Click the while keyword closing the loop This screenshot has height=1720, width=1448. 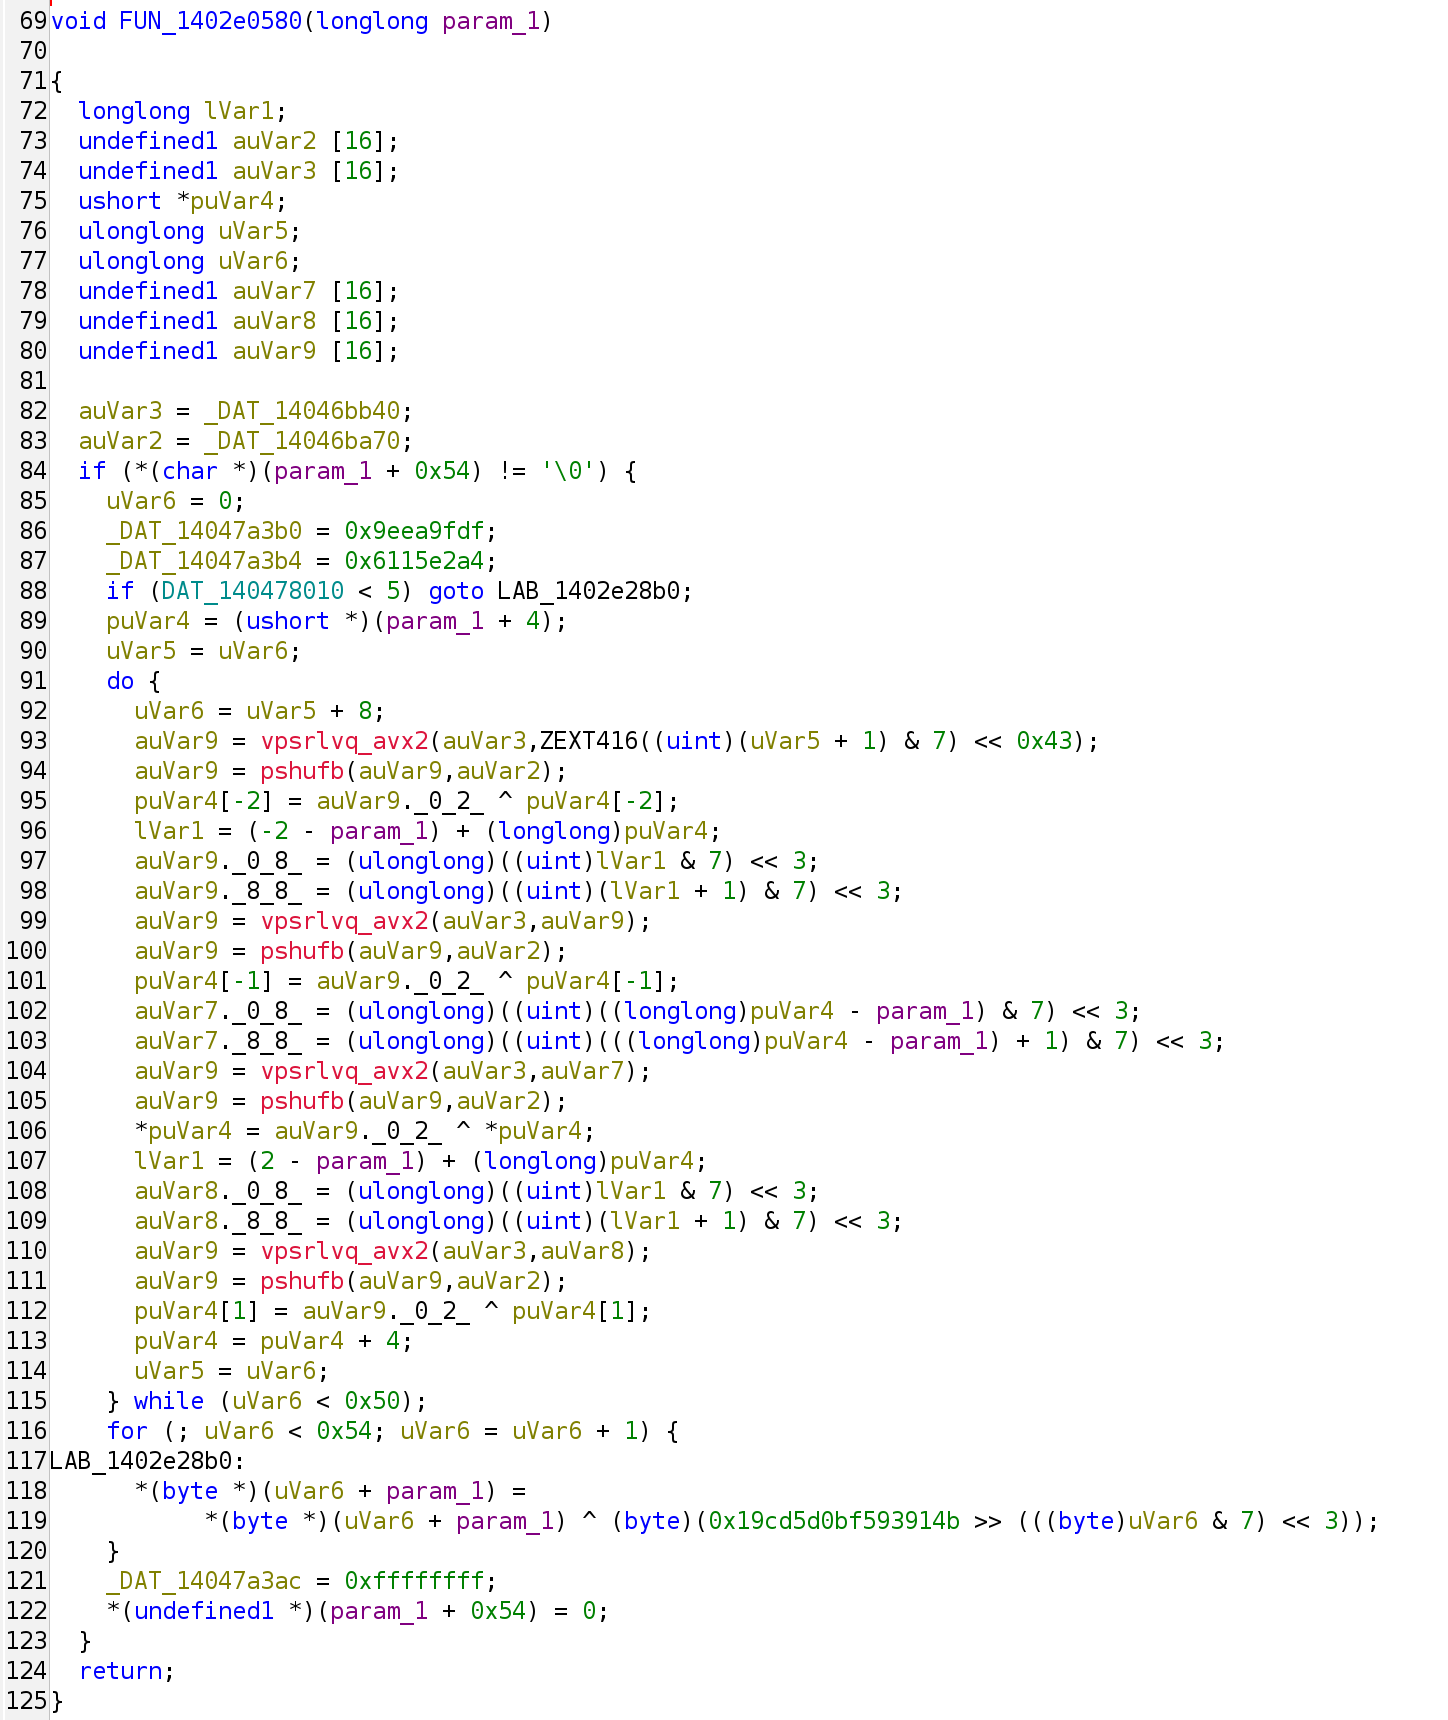point(168,1401)
